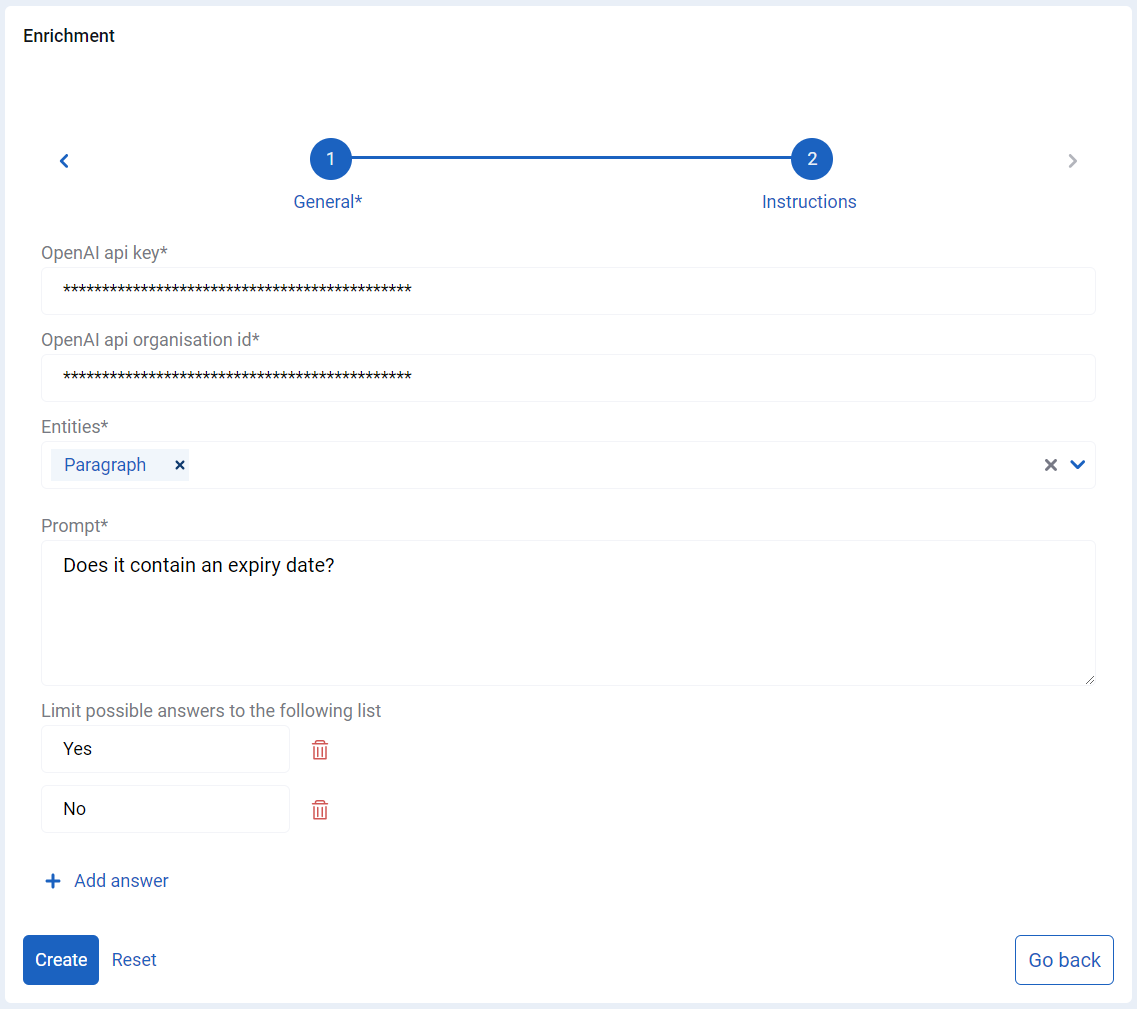Edit the No answer field
This screenshot has width=1137, height=1009.
pyautogui.click(x=165, y=809)
